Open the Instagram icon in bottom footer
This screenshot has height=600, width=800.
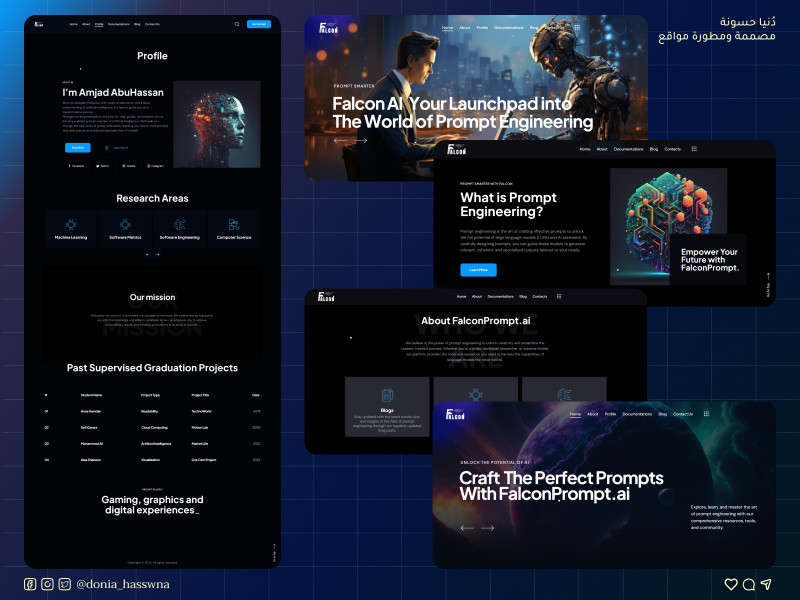click(x=47, y=584)
